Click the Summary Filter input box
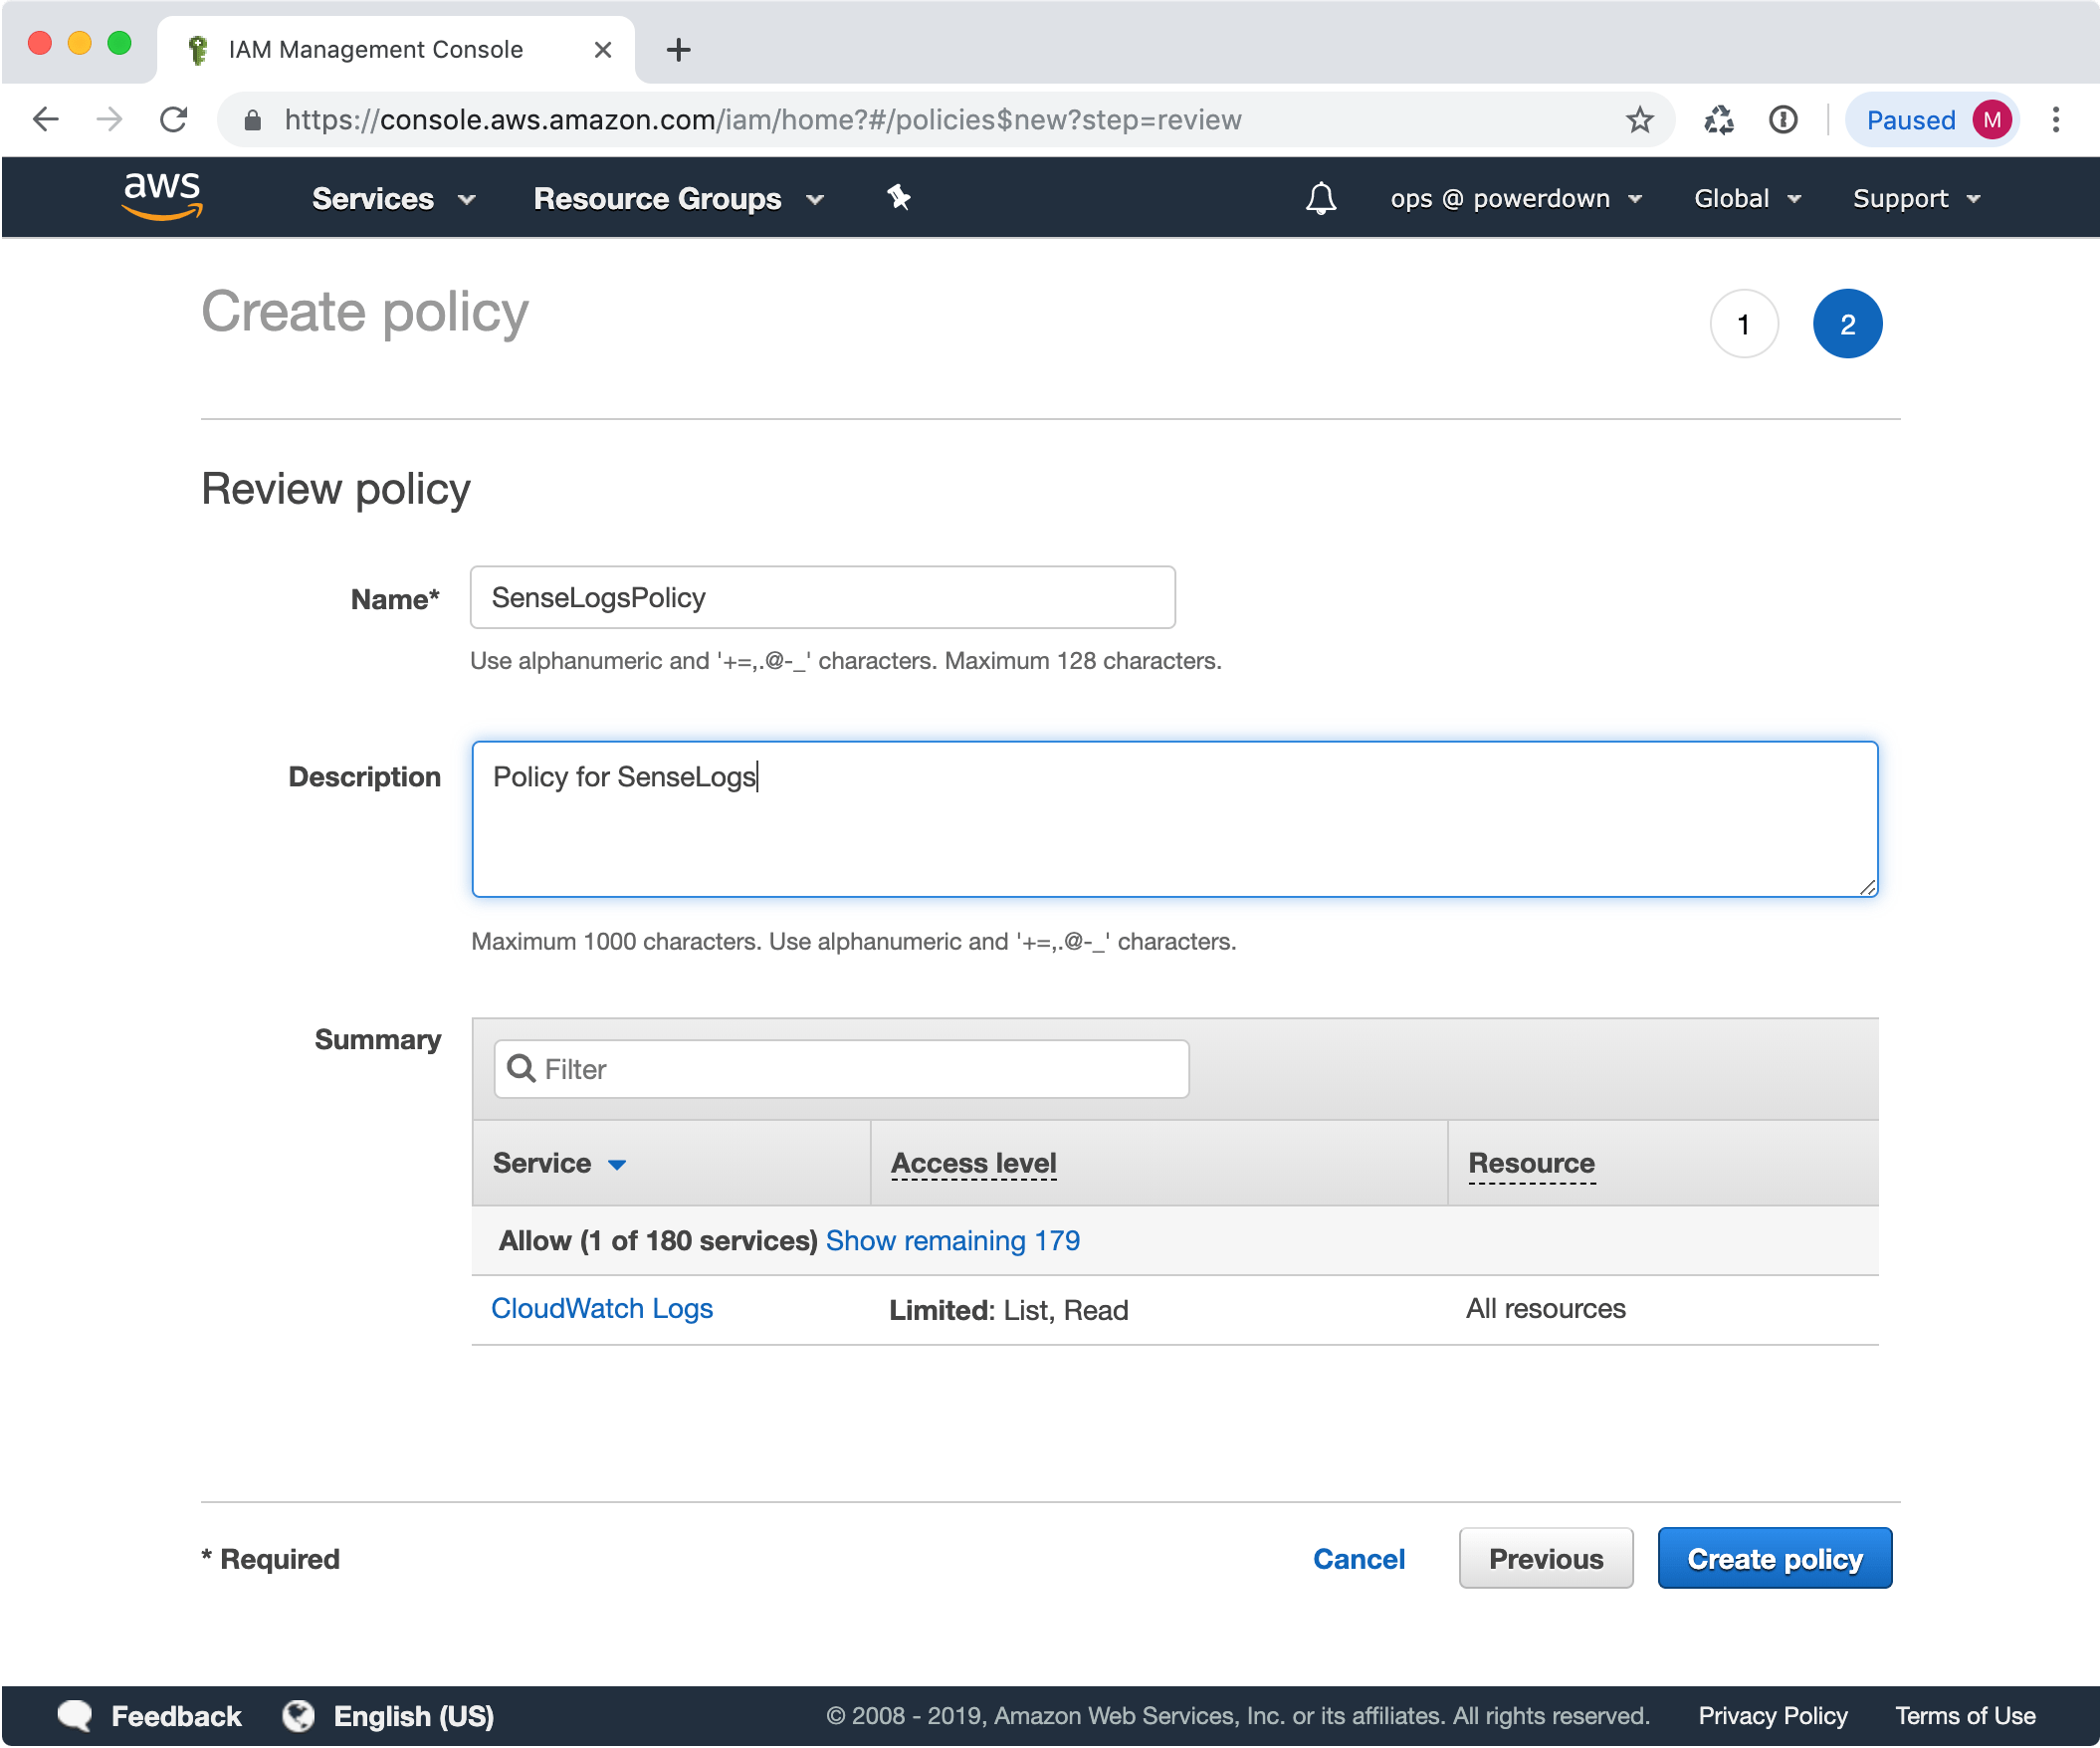This screenshot has height=1748, width=2100. click(841, 1069)
